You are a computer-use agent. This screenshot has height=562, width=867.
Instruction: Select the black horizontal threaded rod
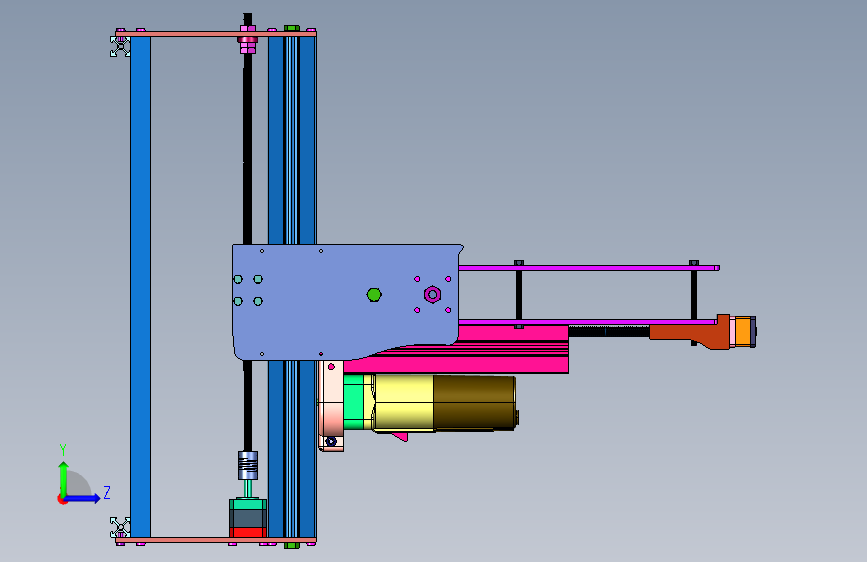pos(609,331)
